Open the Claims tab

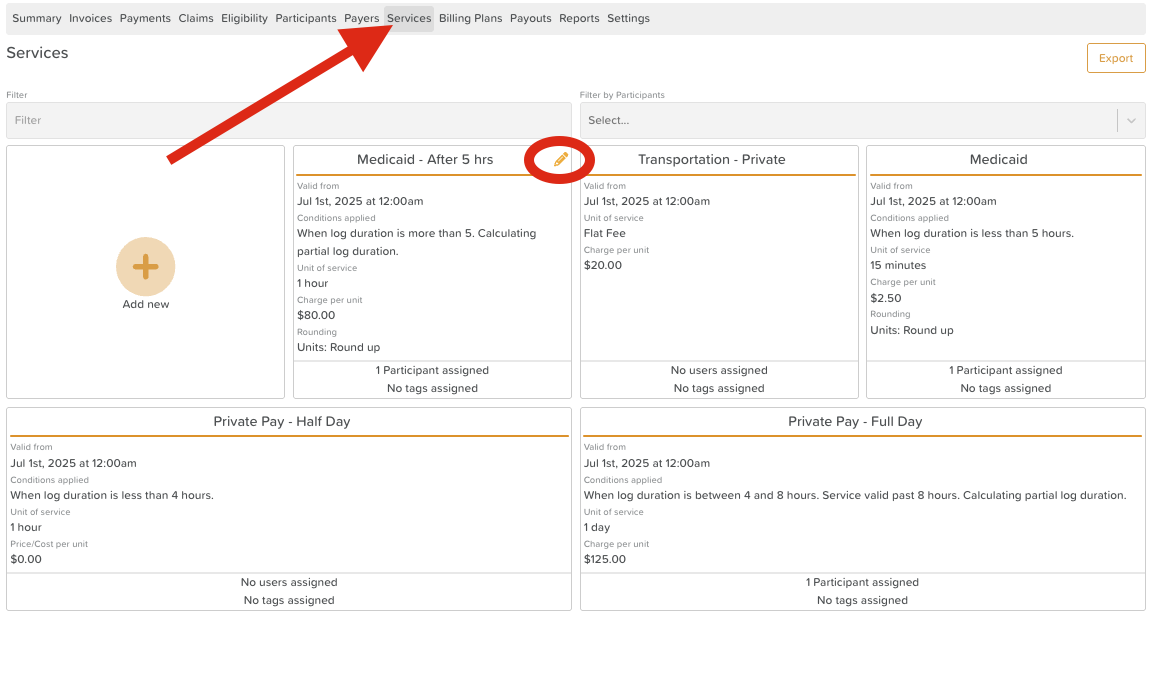(x=196, y=18)
